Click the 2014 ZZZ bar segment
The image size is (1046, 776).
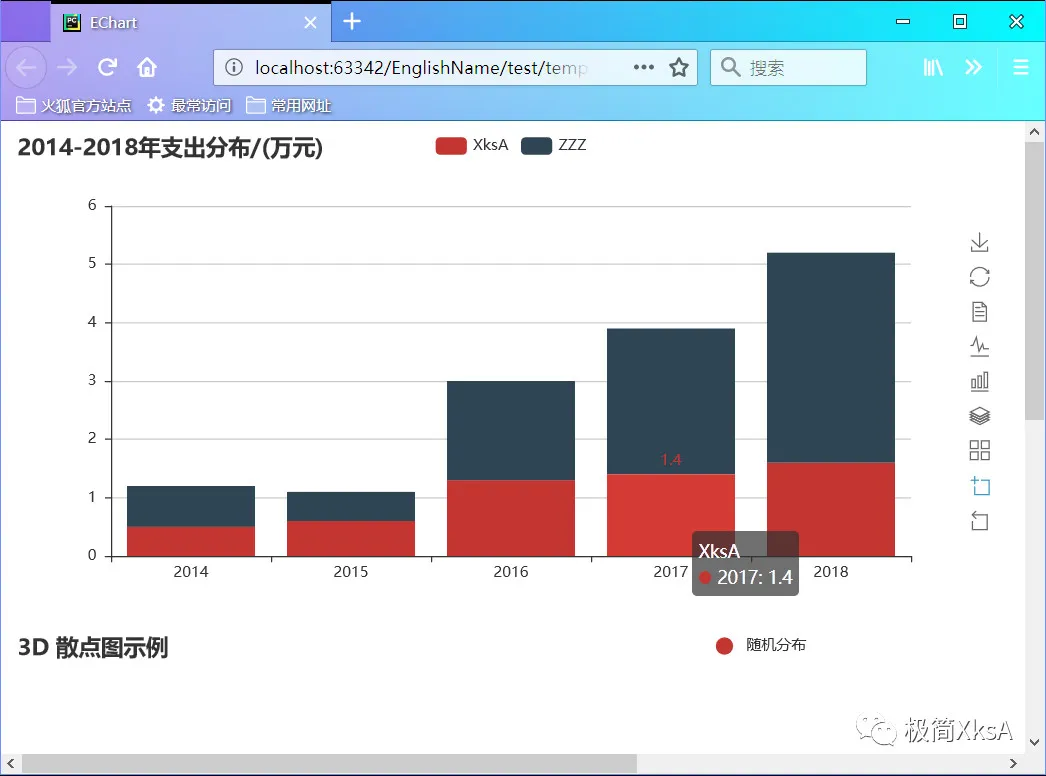[191, 506]
